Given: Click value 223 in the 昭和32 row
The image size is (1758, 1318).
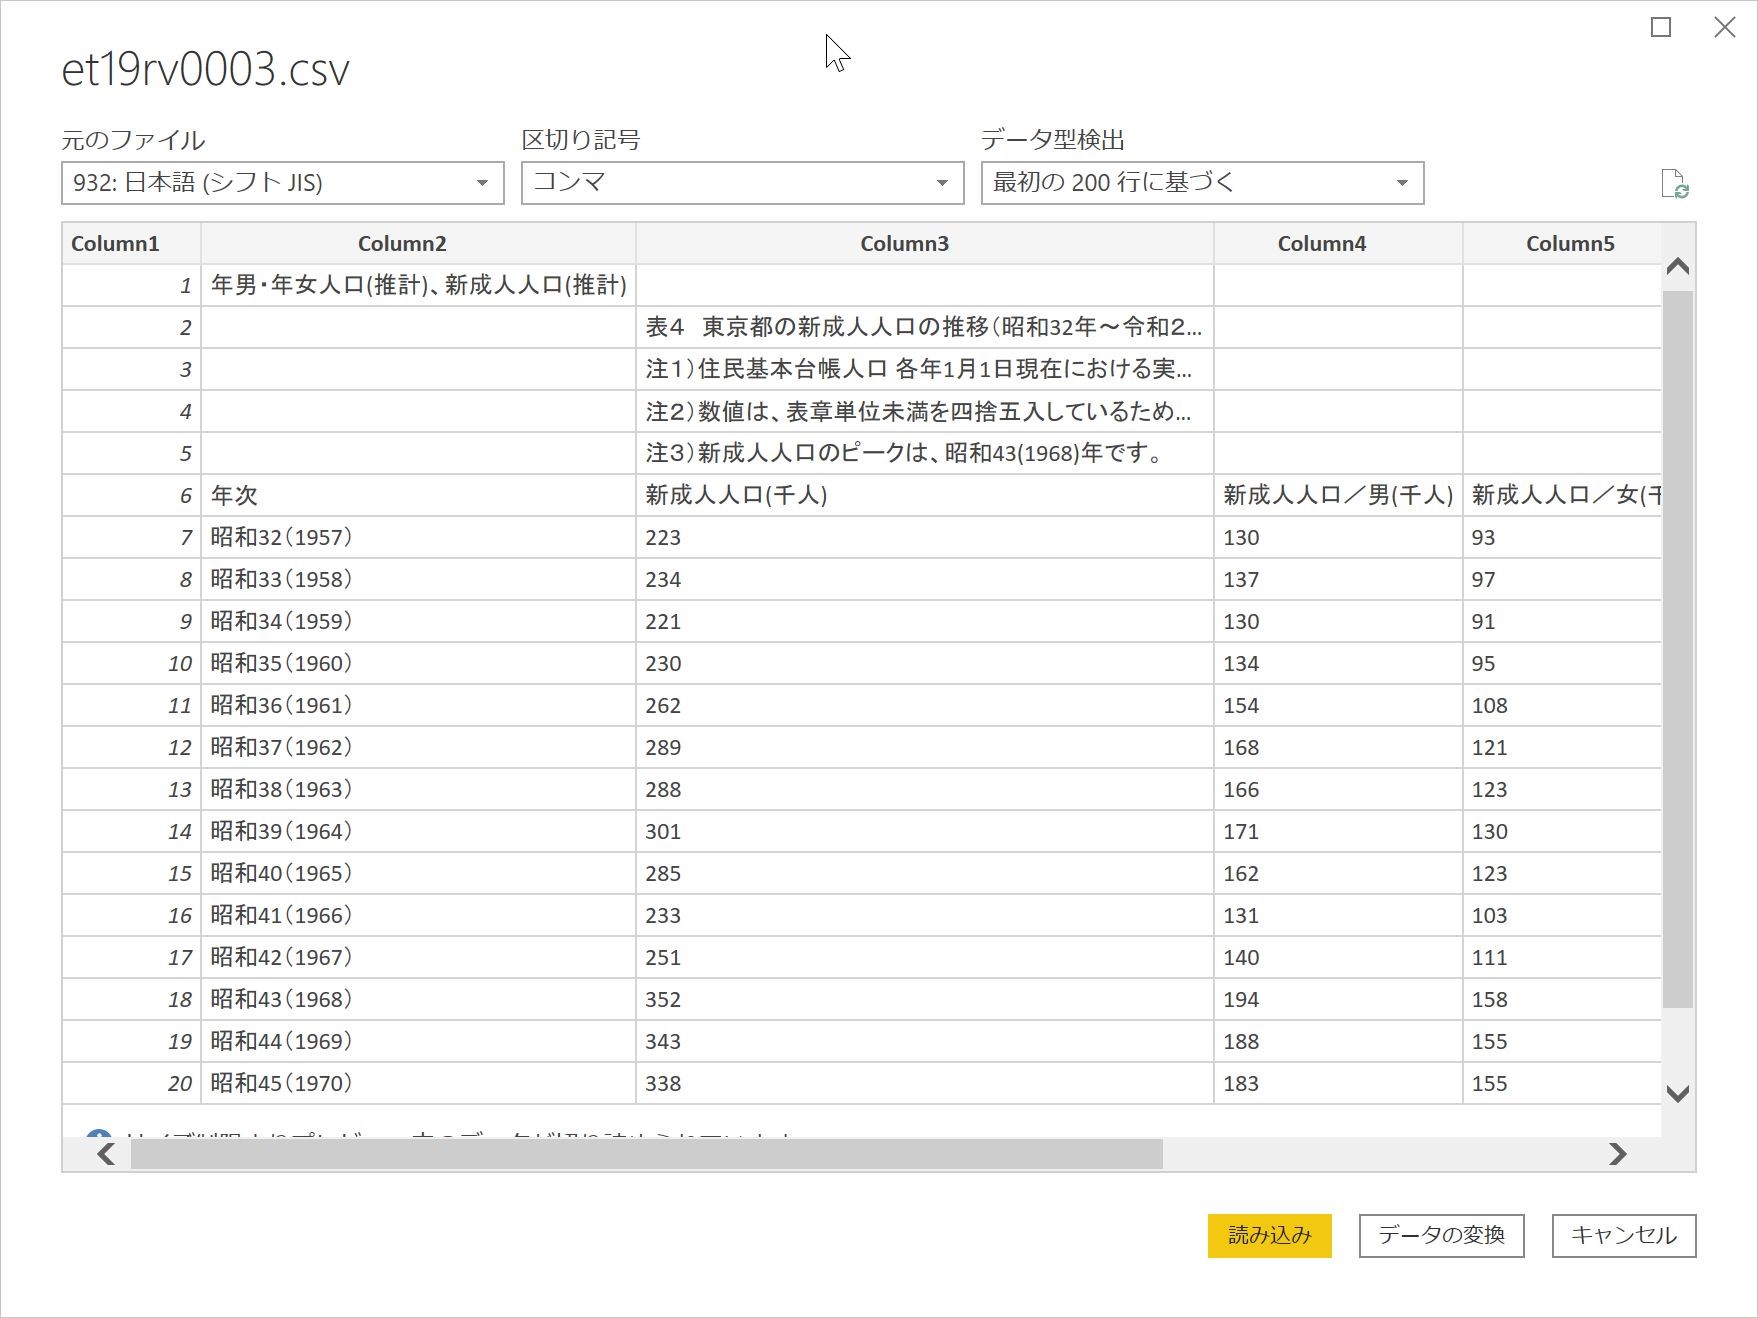Looking at the screenshot, I should point(925,538).
